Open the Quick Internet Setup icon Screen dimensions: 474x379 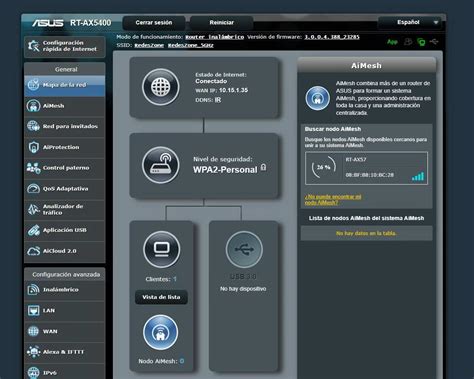34,46
